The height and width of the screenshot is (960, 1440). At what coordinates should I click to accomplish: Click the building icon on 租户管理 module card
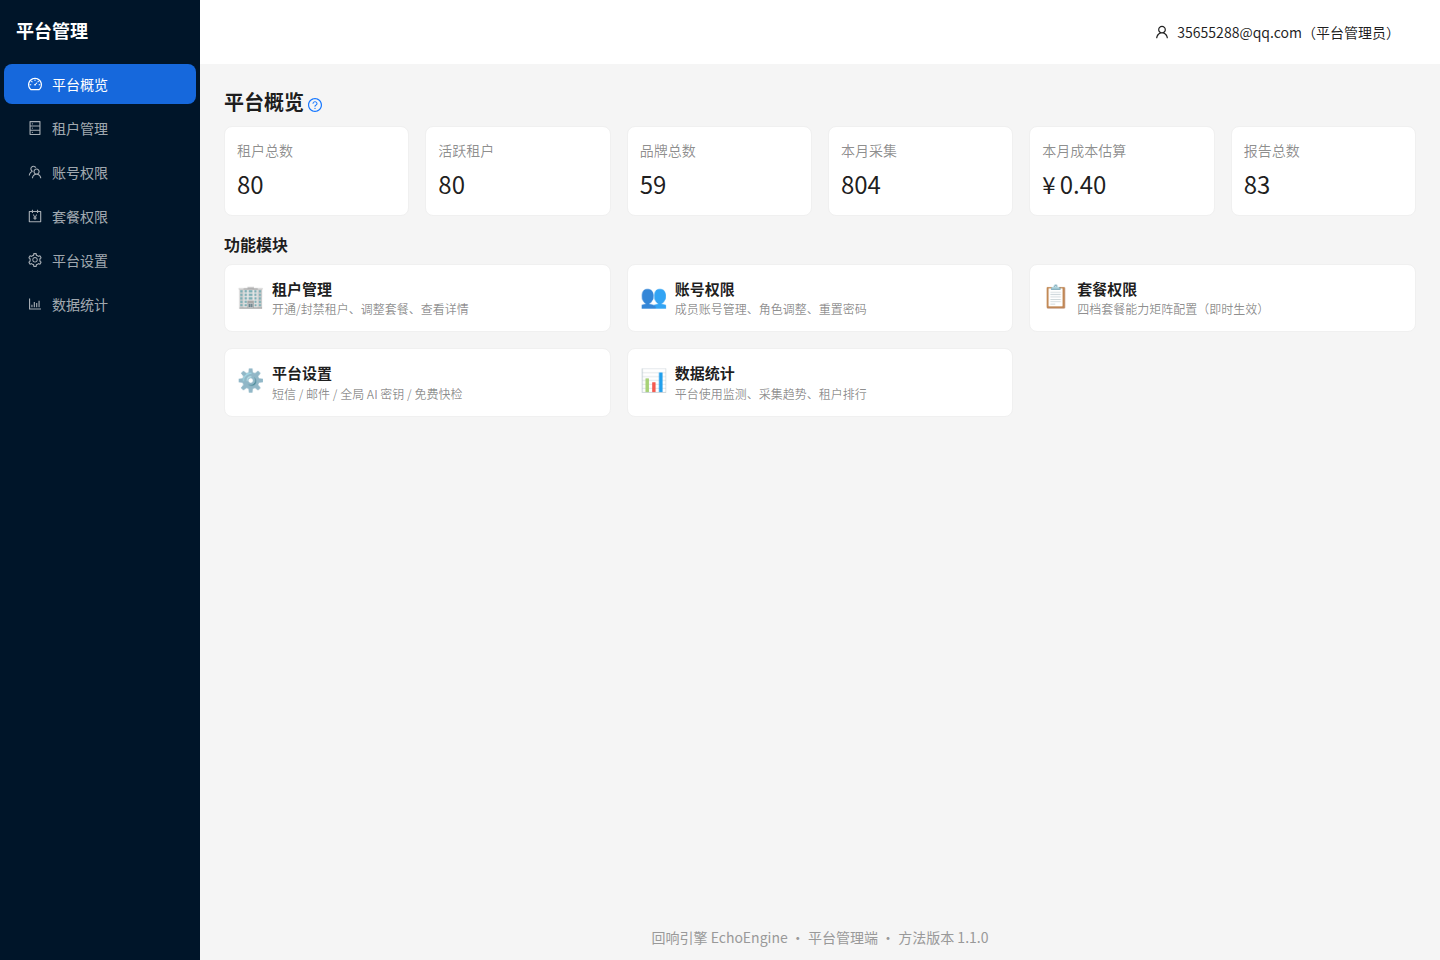pyautogui.click(x=251, y=297)
